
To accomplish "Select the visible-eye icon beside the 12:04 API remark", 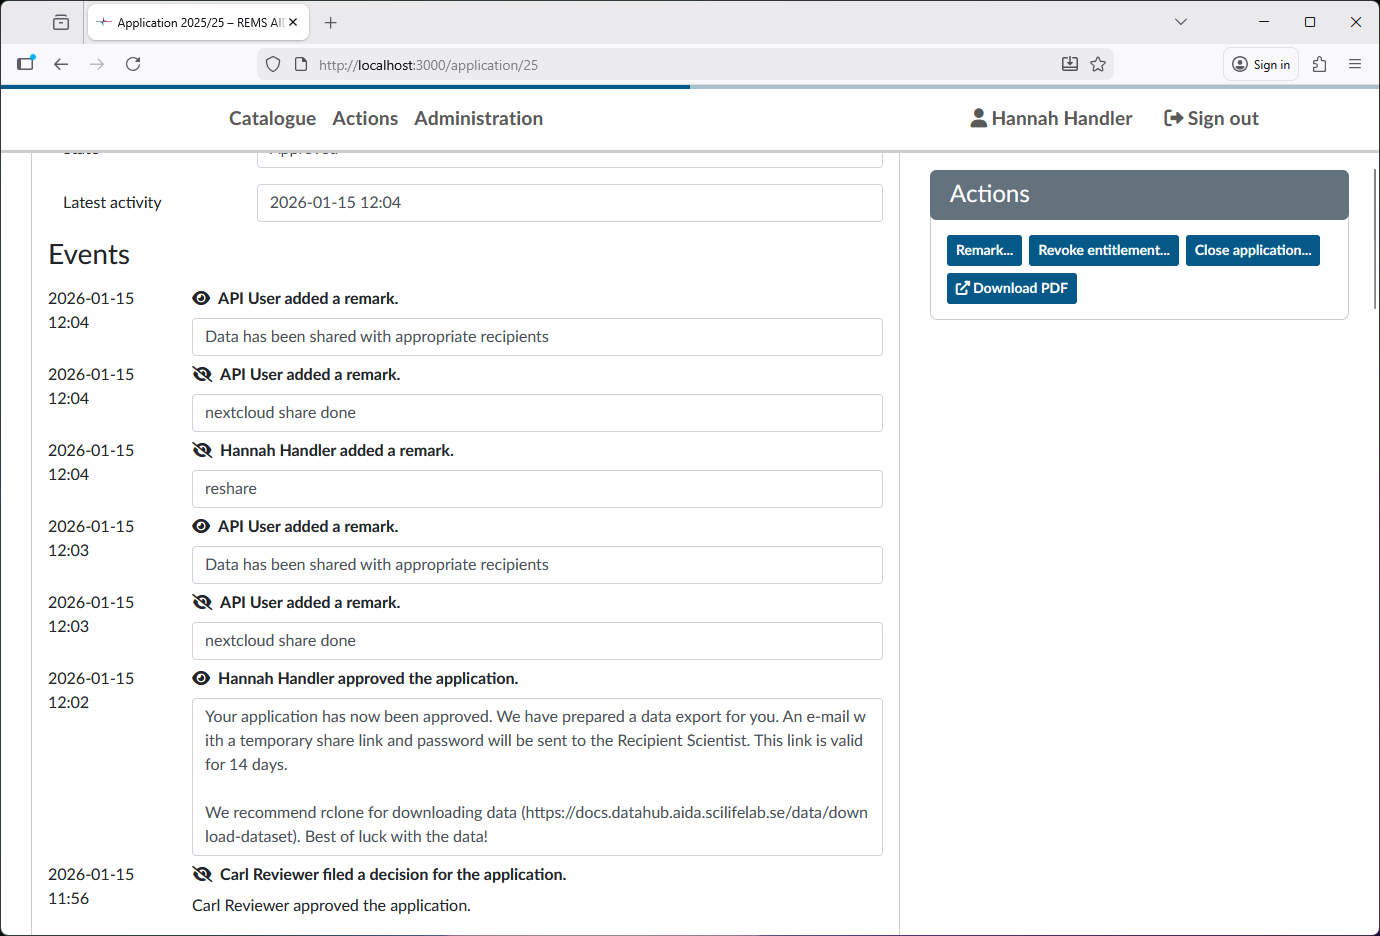I will [203, 298].
